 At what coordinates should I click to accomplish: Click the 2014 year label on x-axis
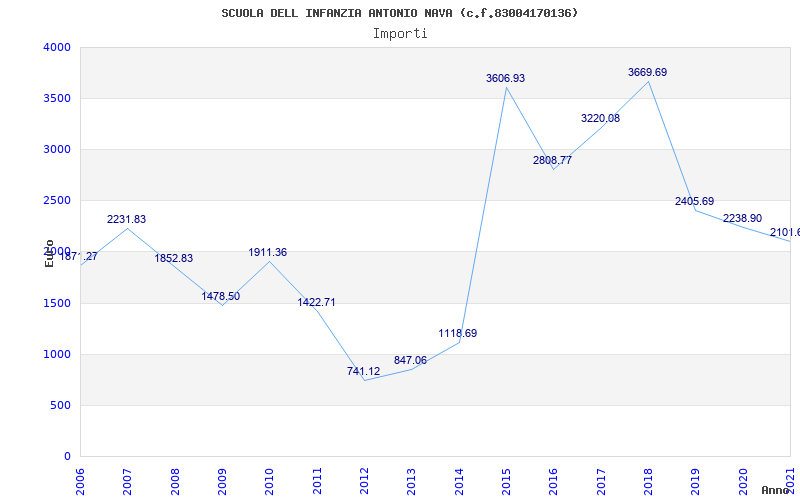pyautogui.click(x=459, y=482)
